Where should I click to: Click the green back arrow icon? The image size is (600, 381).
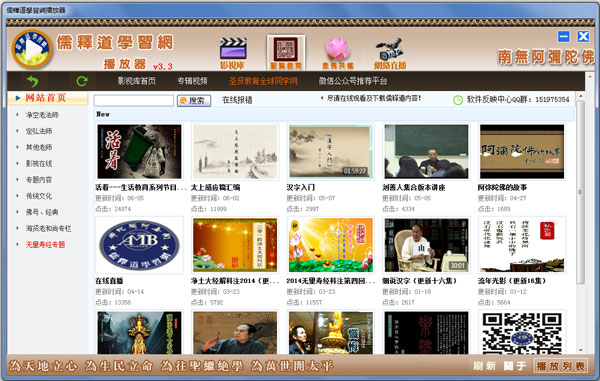click(x=33, y=81)
